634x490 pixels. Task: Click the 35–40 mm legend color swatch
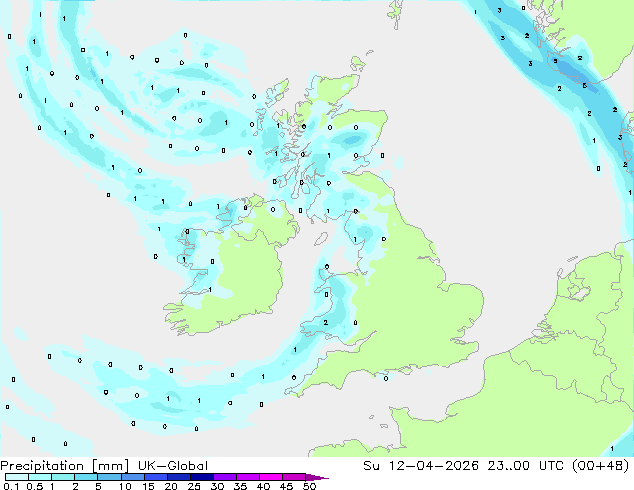pos(248,477)
